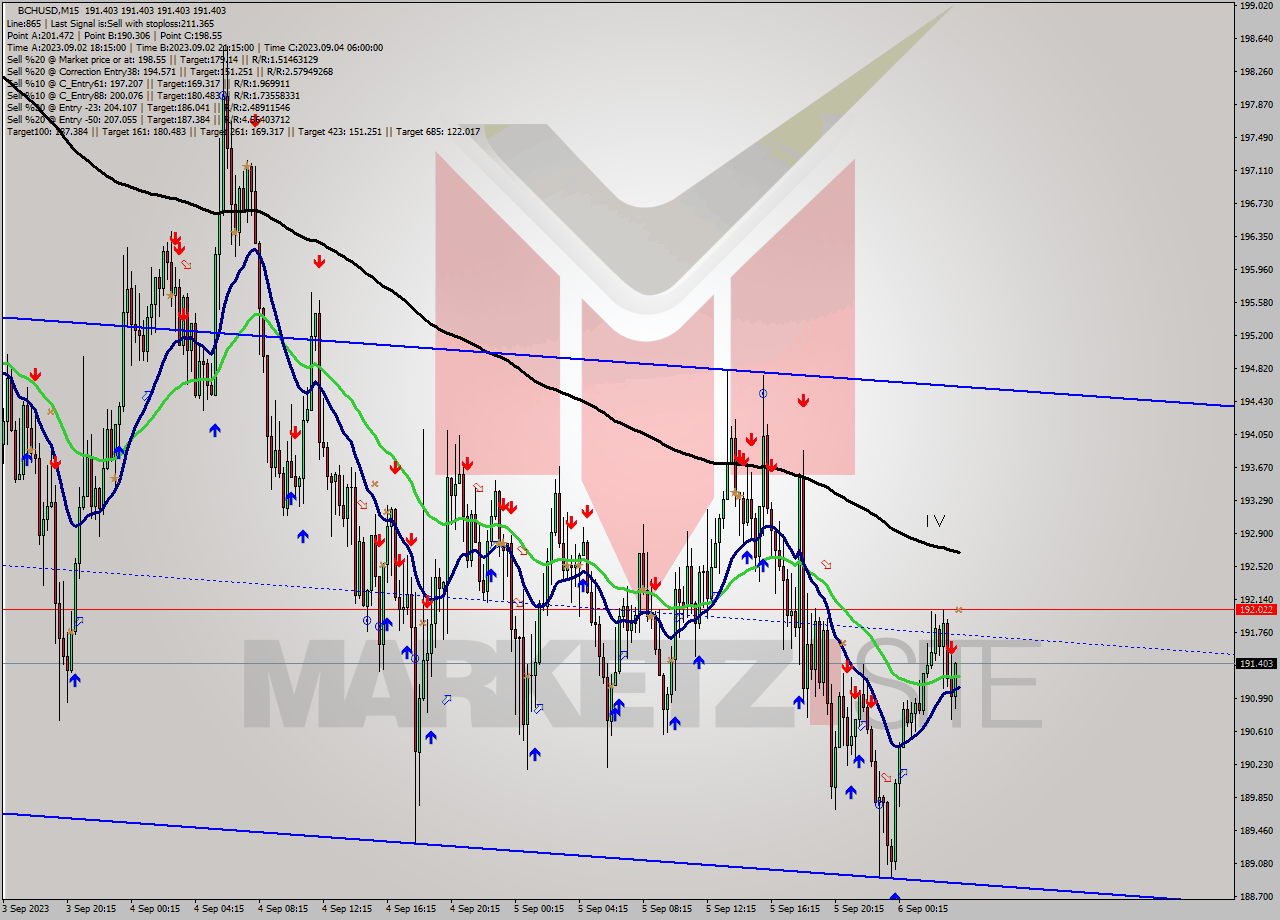Click the 199.020 price axis label
This screenshot has height=920, width=1280.
click(1256, 6)
